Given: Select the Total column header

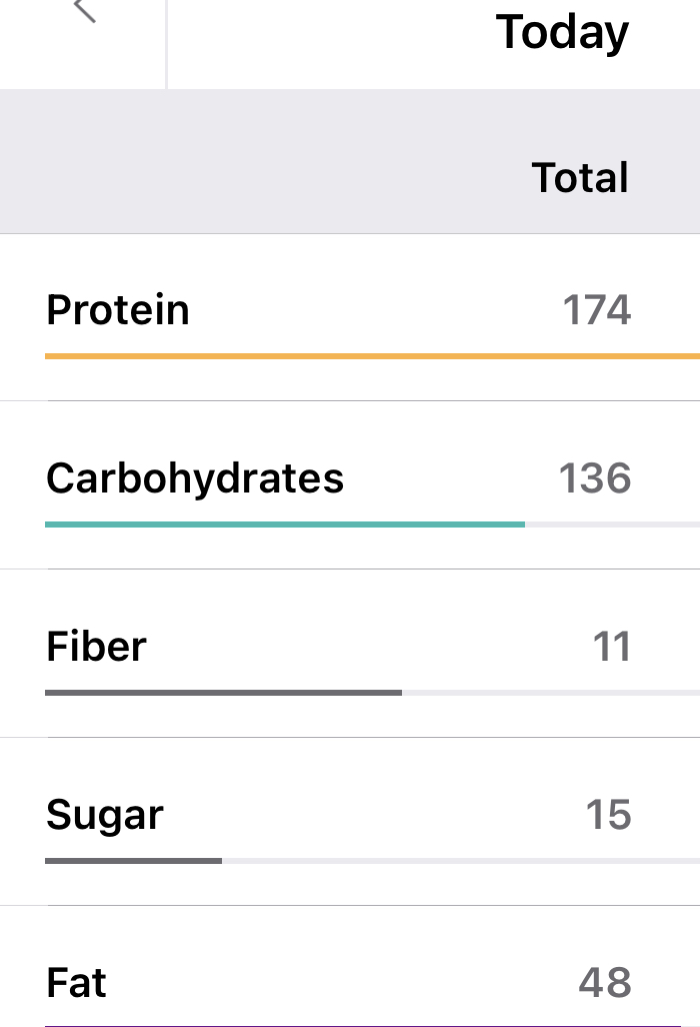Looking at the screenshot, I should click(580, 178).
